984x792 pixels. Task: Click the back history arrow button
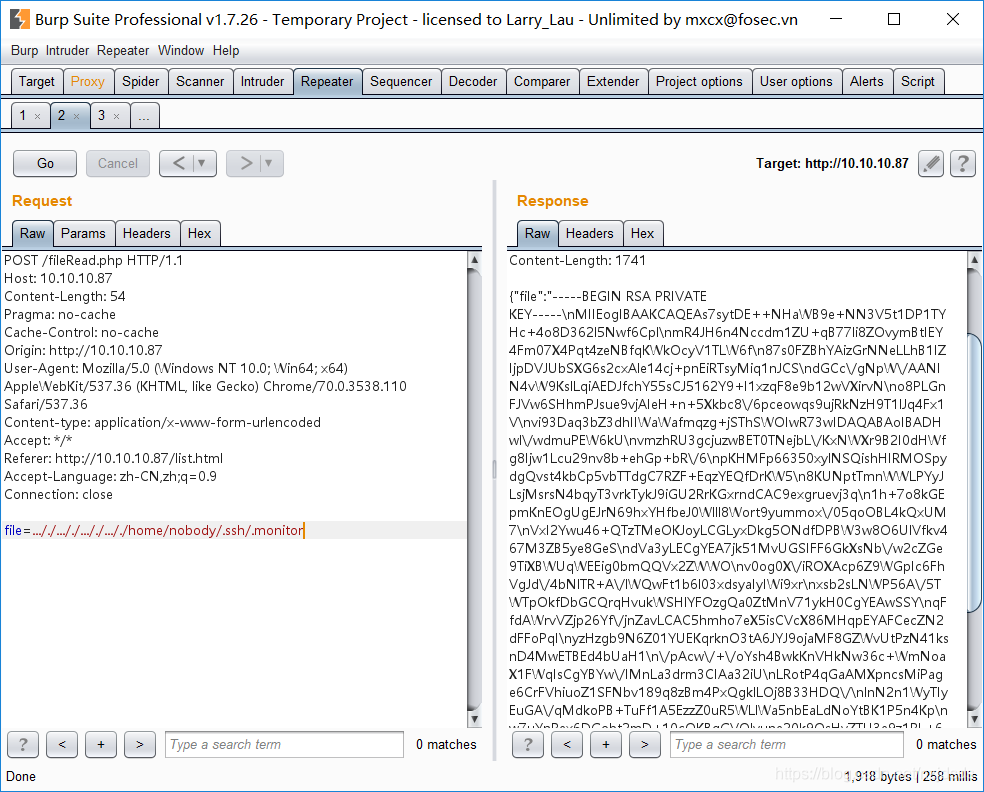(178, 164)
